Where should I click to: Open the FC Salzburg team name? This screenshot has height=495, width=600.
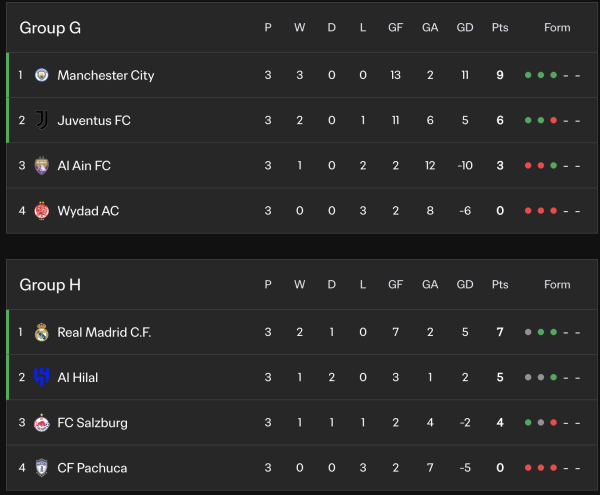click(x=92, y=423)
